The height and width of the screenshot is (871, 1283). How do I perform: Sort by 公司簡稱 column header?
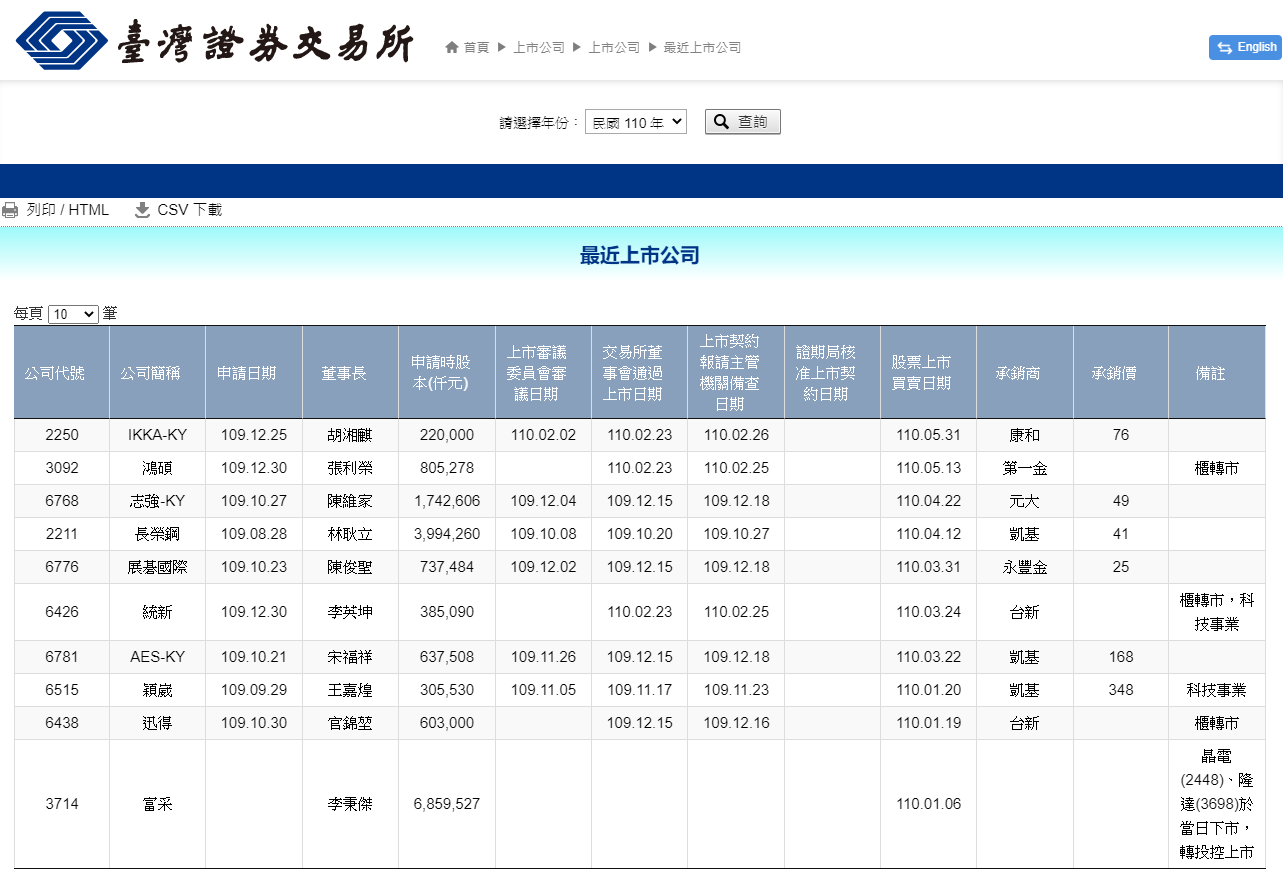tap(158, 372)
